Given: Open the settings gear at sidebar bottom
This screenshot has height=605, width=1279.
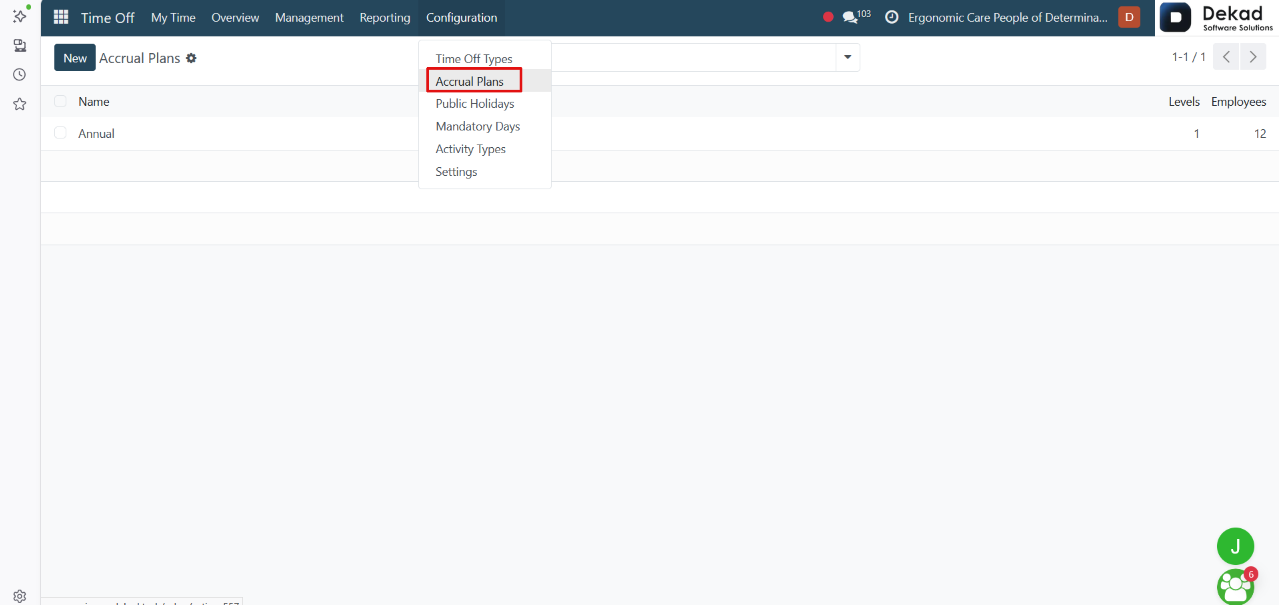Looking at the screenshot, I should click(19, 595).
